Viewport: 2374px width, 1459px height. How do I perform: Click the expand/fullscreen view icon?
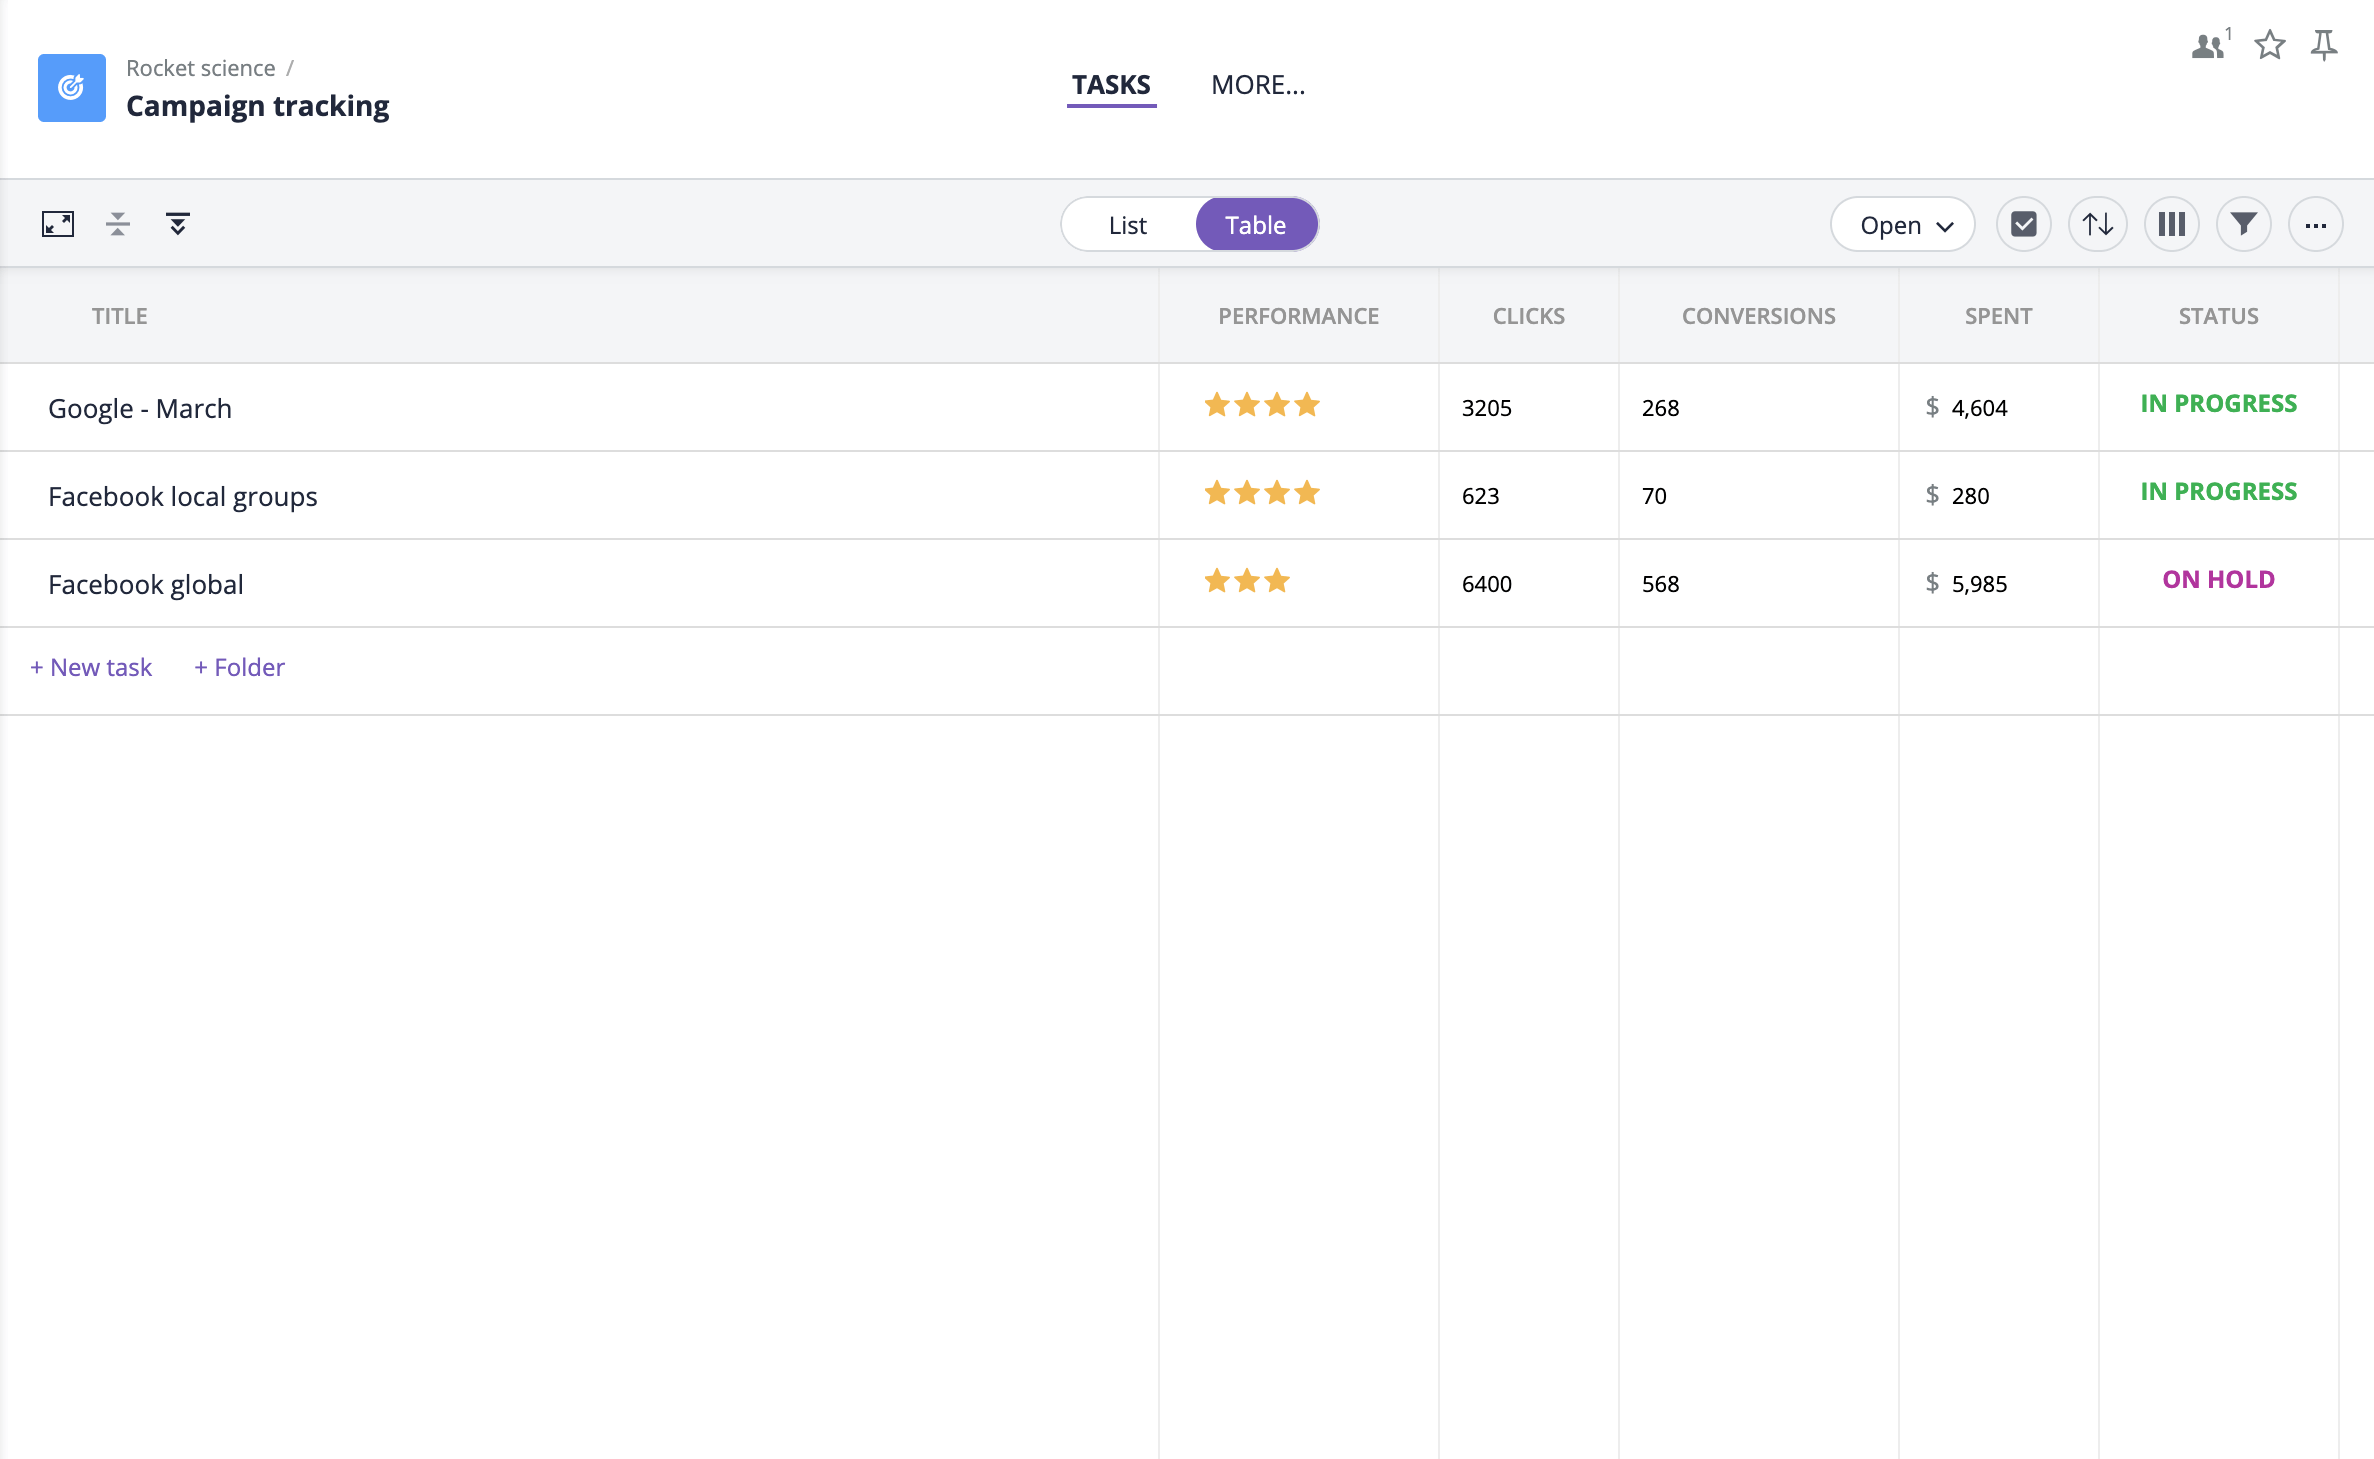coord(58,222)
